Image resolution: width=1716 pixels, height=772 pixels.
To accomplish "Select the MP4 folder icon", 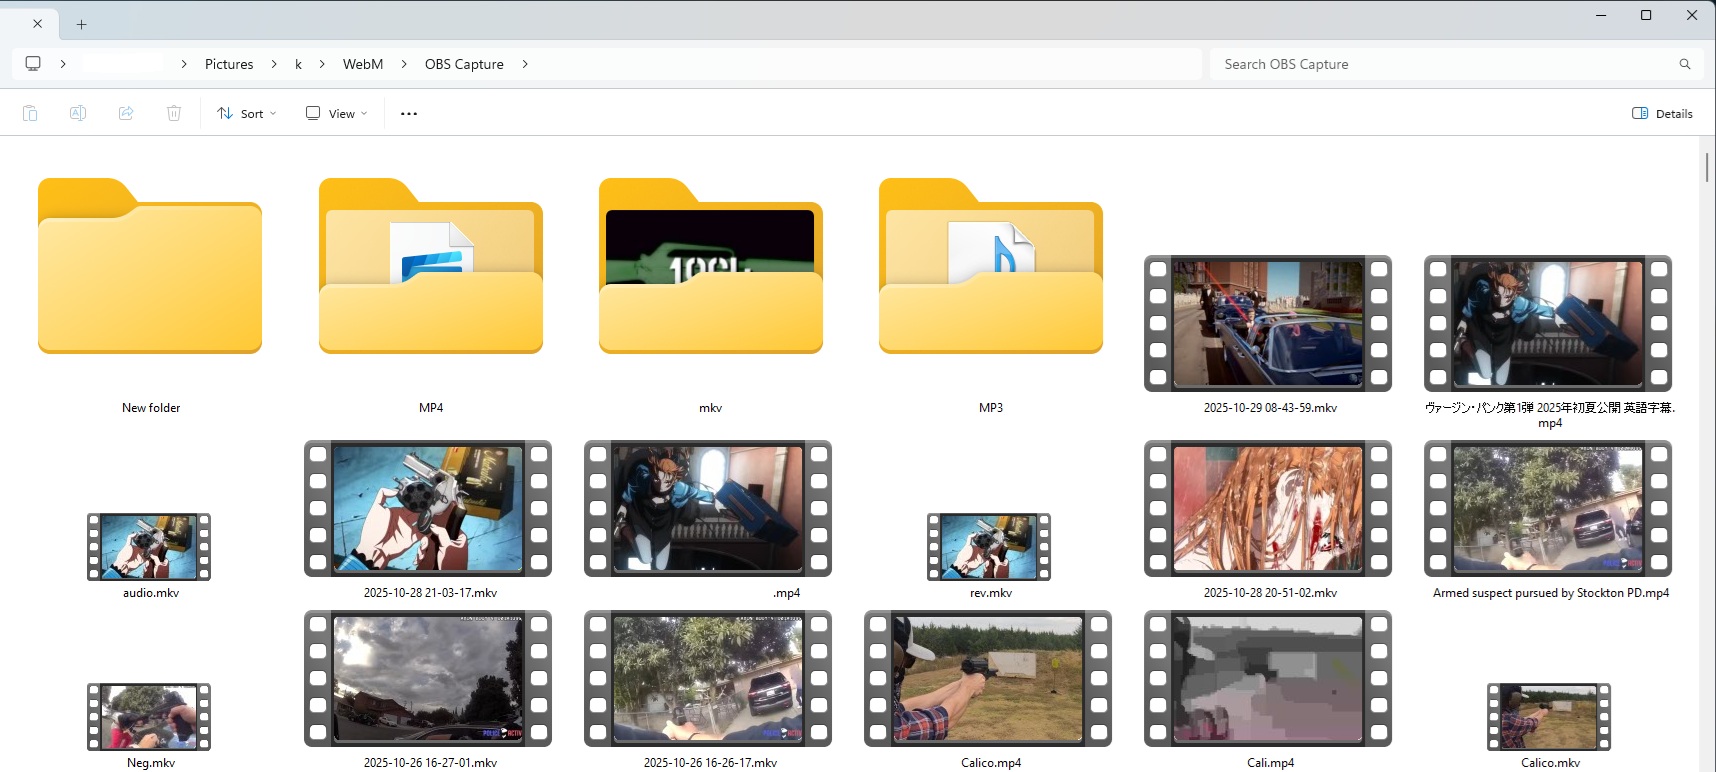I will tap(431, 266).
